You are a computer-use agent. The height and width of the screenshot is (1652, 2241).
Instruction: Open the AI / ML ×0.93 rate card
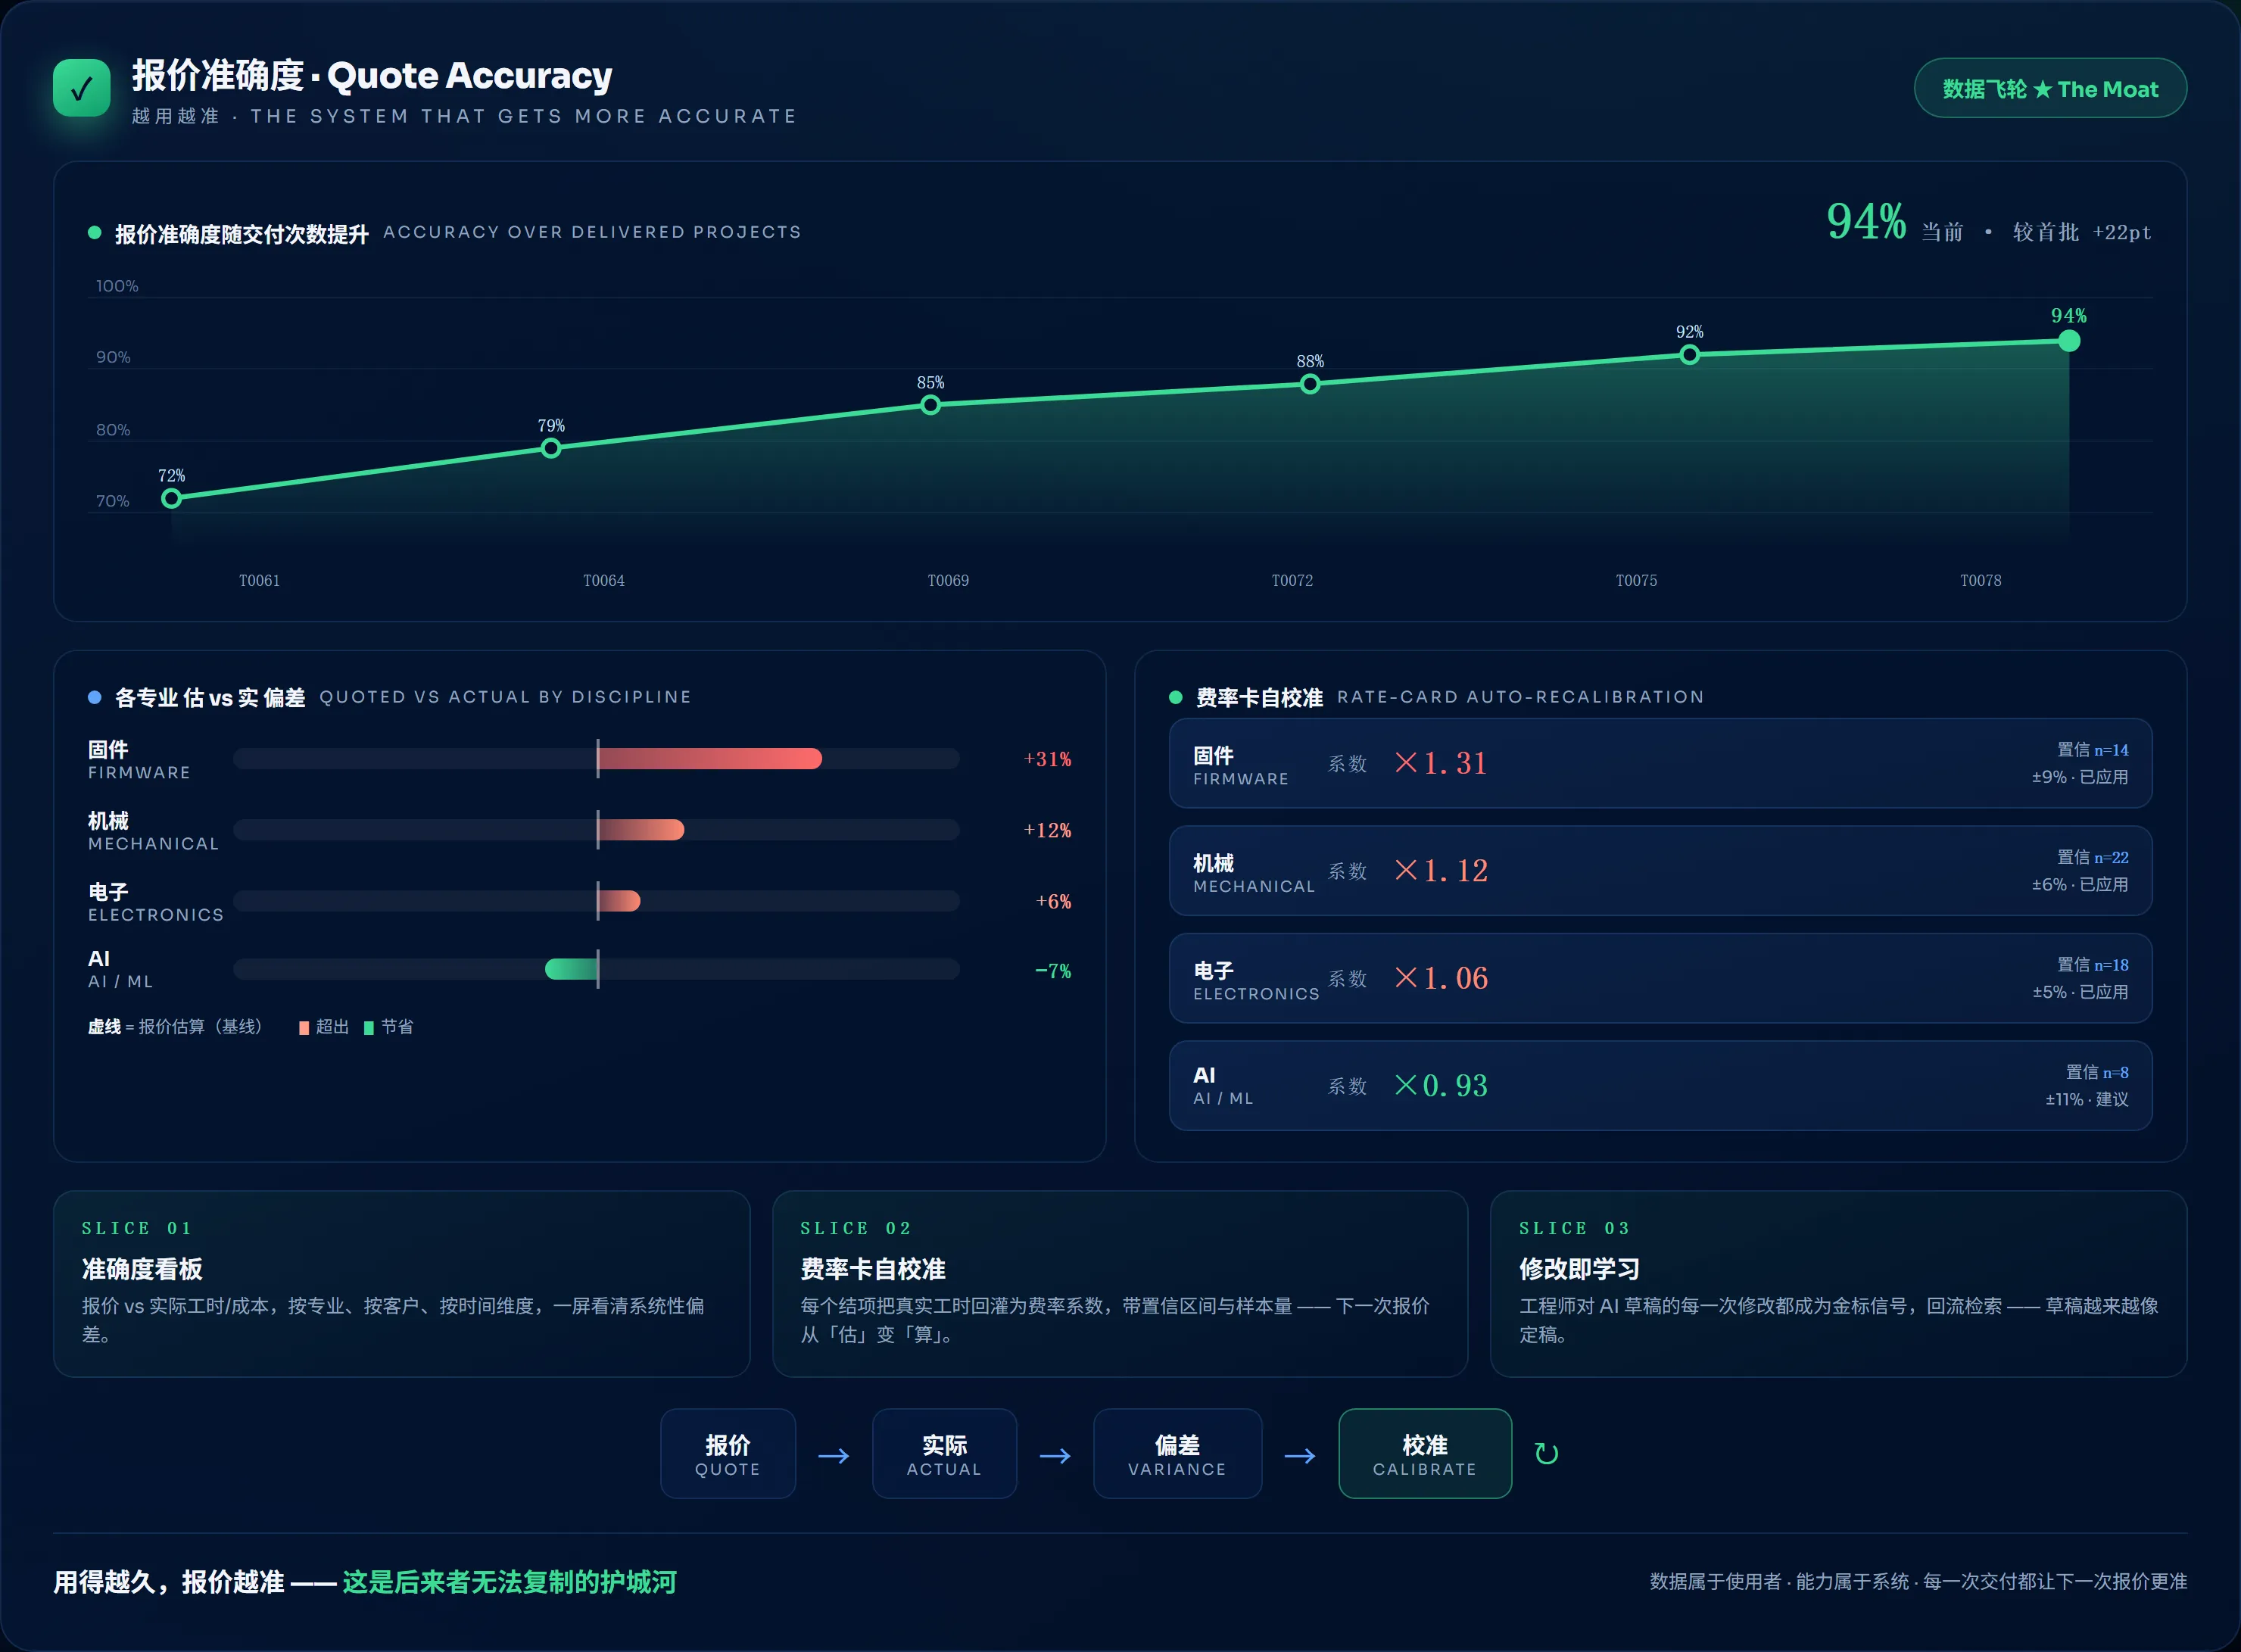tap(1660, 1086)
